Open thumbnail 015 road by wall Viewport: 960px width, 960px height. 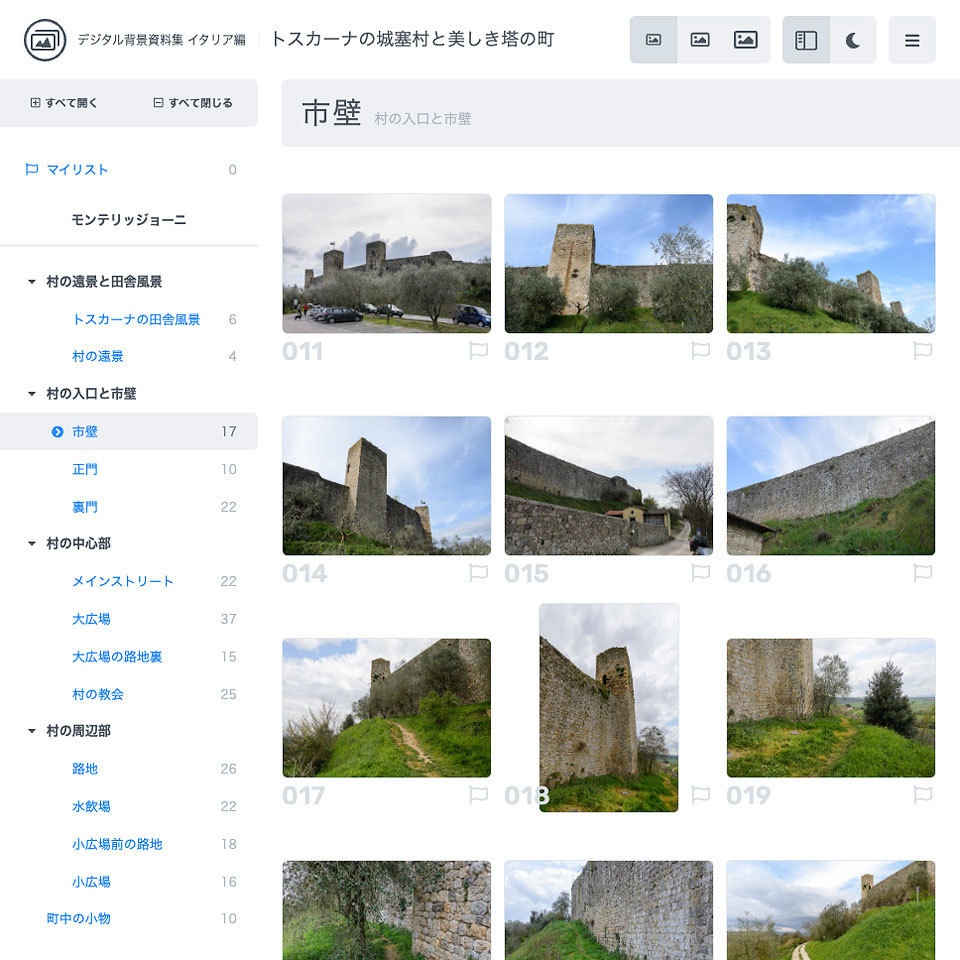pyautogui.click(x=609, y=486)
